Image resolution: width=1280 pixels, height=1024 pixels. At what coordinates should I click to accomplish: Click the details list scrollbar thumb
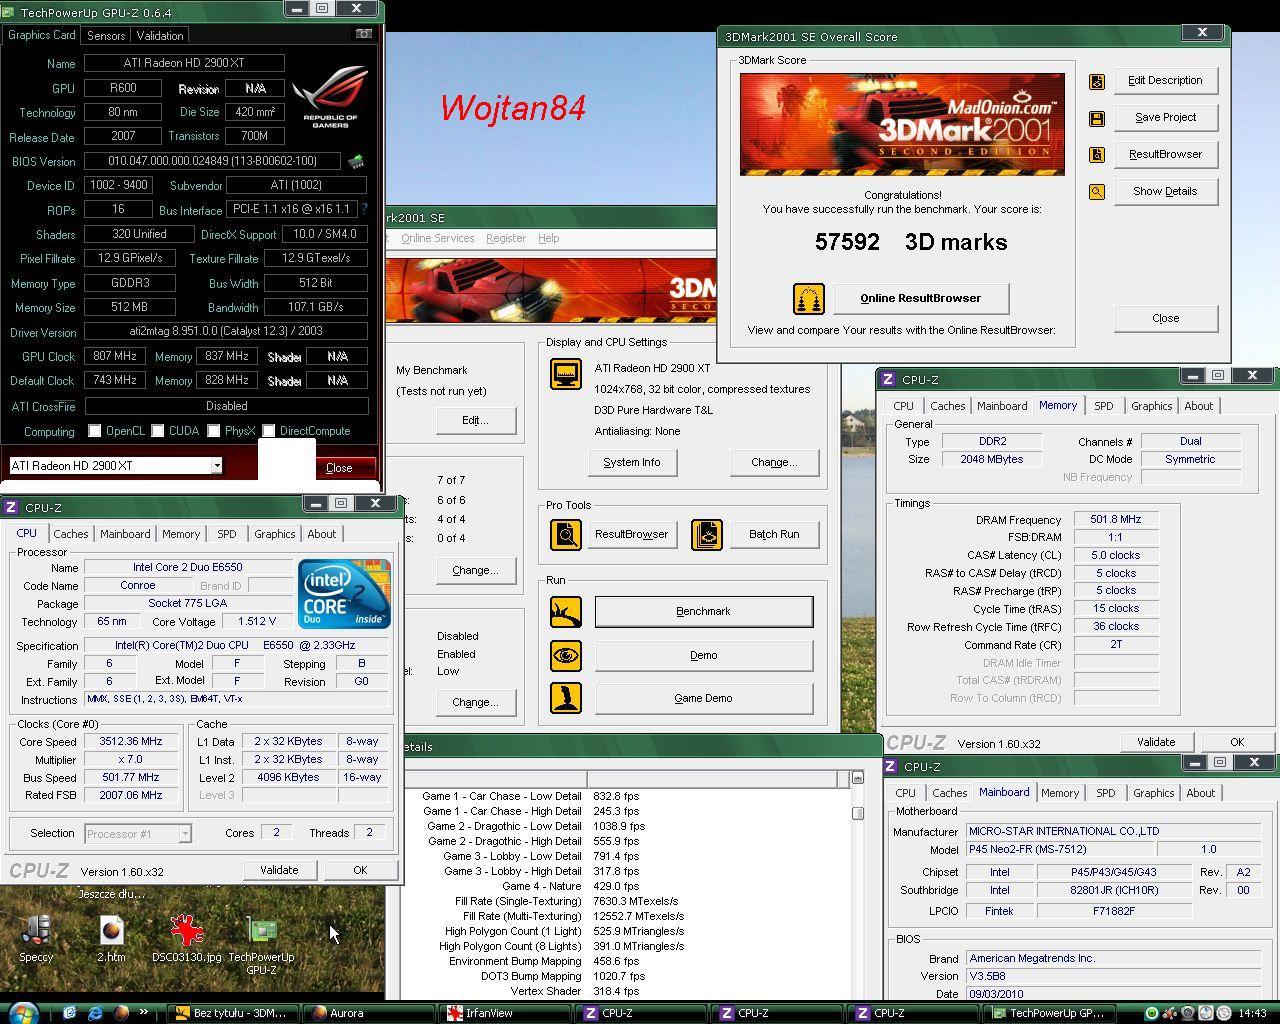click(x=857, y=813)
